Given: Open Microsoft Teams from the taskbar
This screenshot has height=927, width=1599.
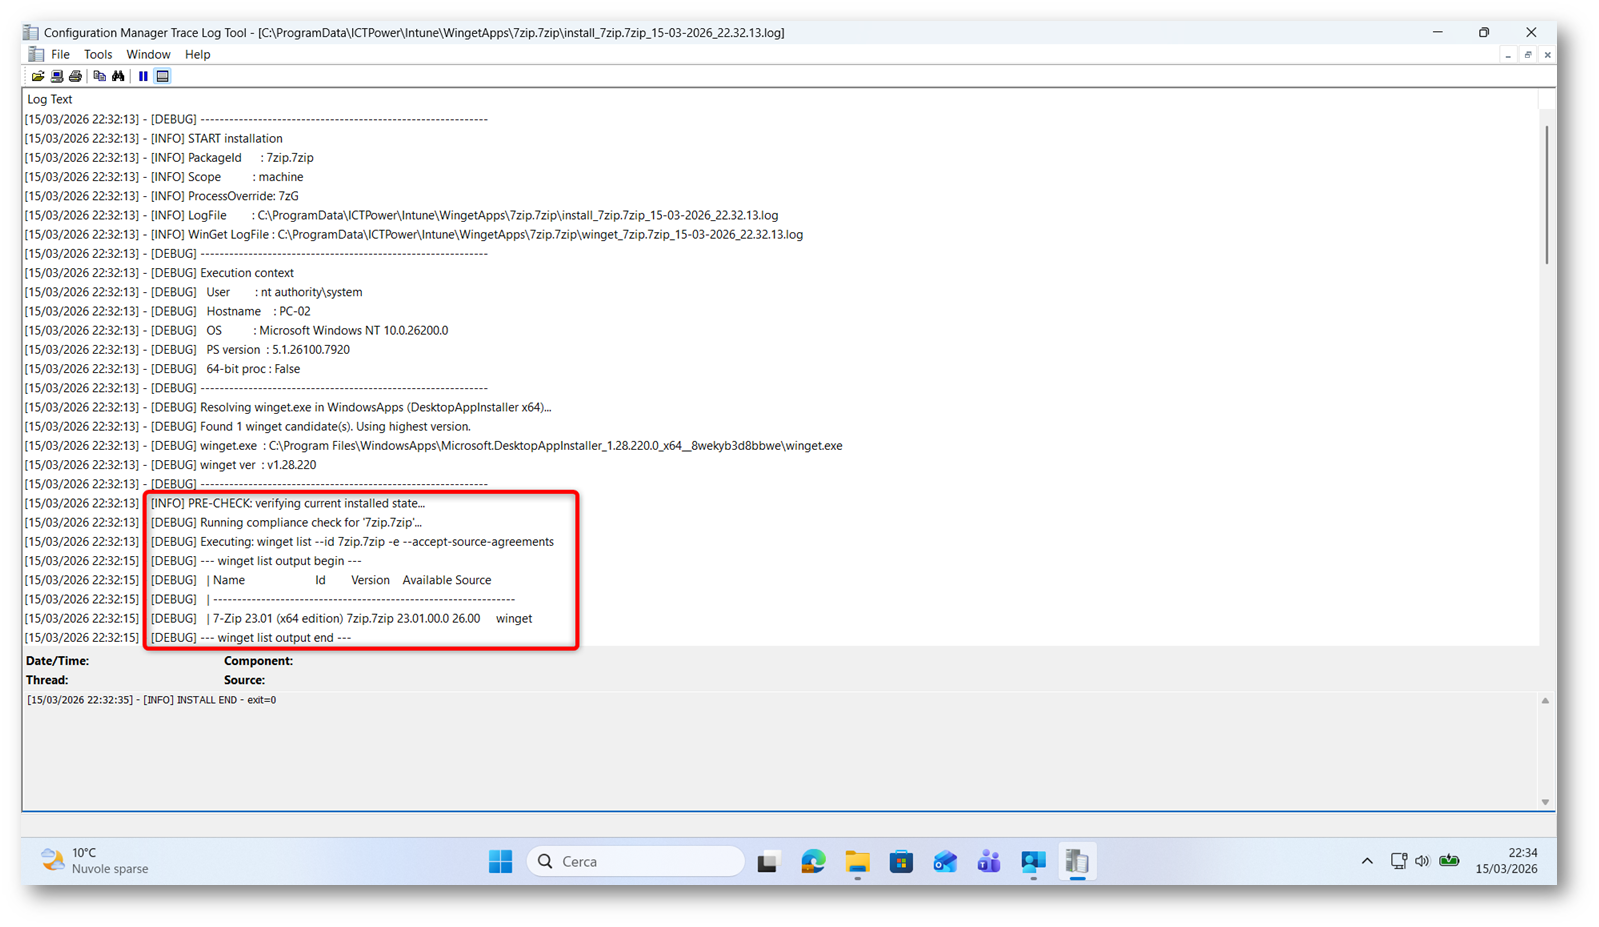Looking at the screenshot, I should [x=989, y=861].
